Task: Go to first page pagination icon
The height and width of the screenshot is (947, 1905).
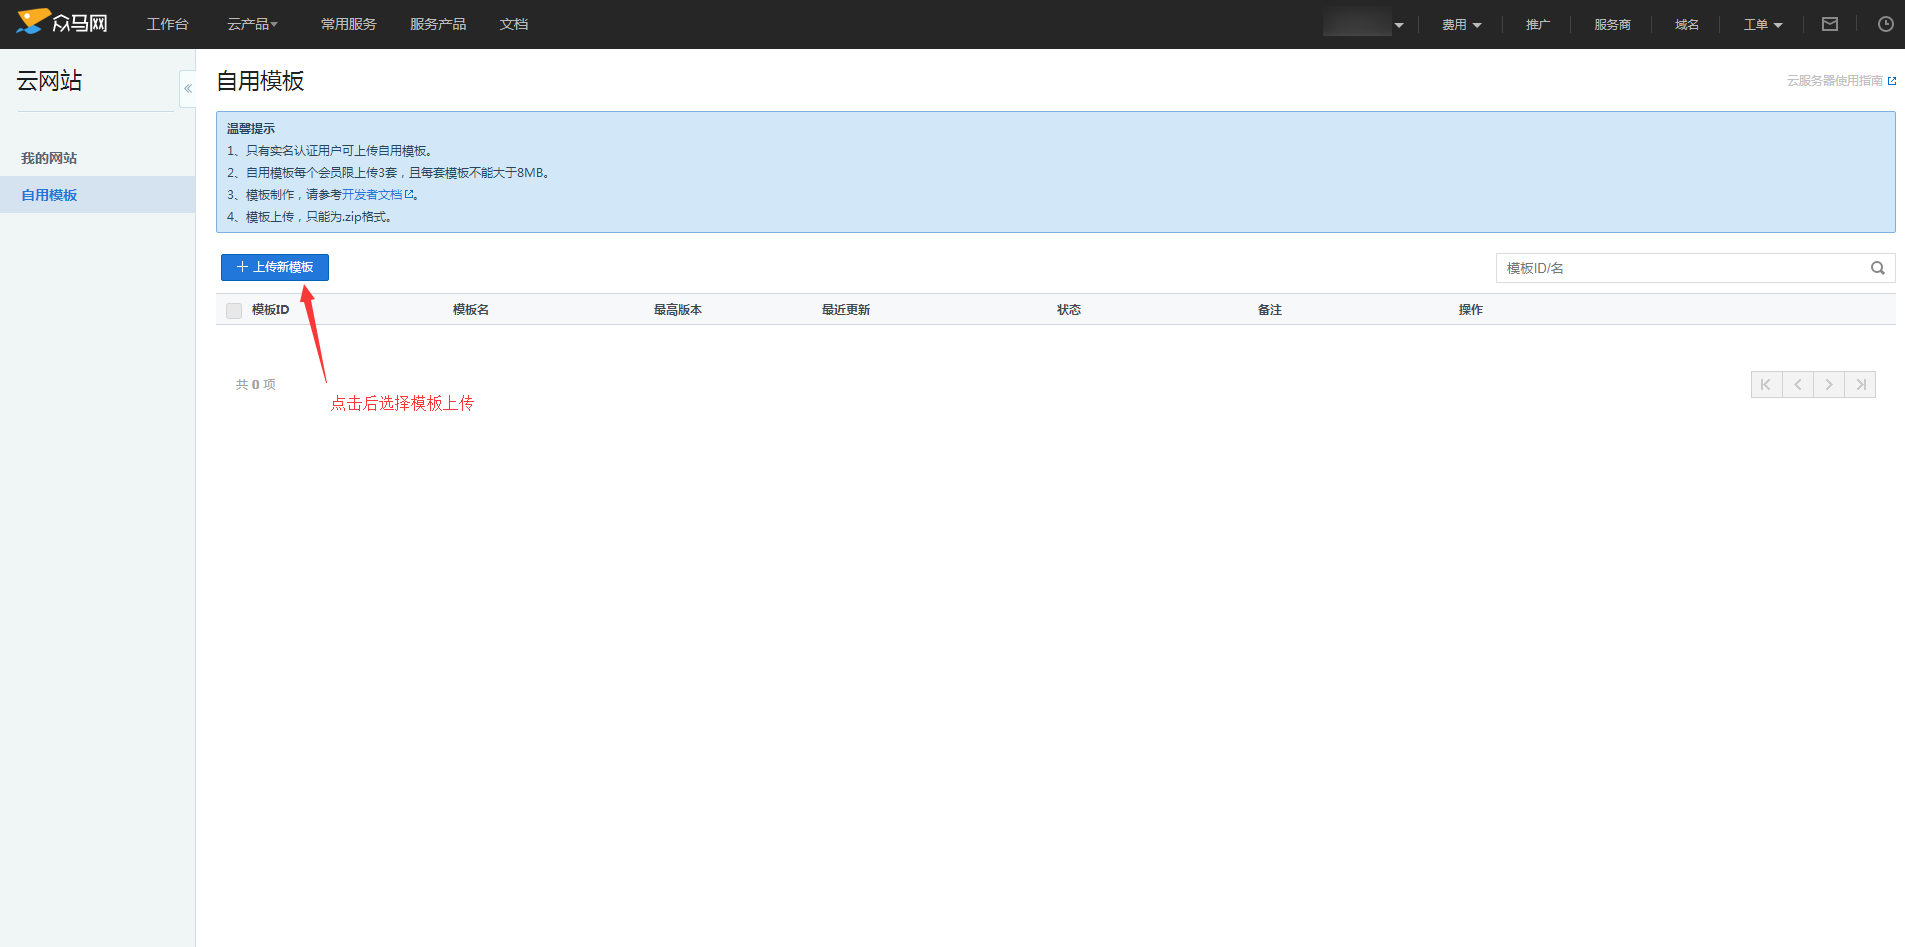Action: [1766, 385]
